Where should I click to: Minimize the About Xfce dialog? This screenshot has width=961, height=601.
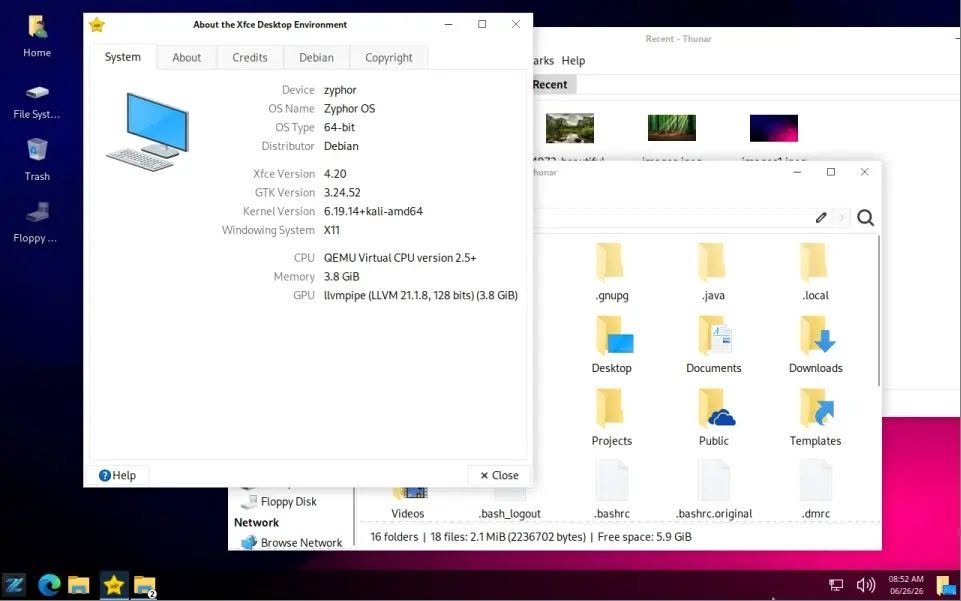click(449, 25)
